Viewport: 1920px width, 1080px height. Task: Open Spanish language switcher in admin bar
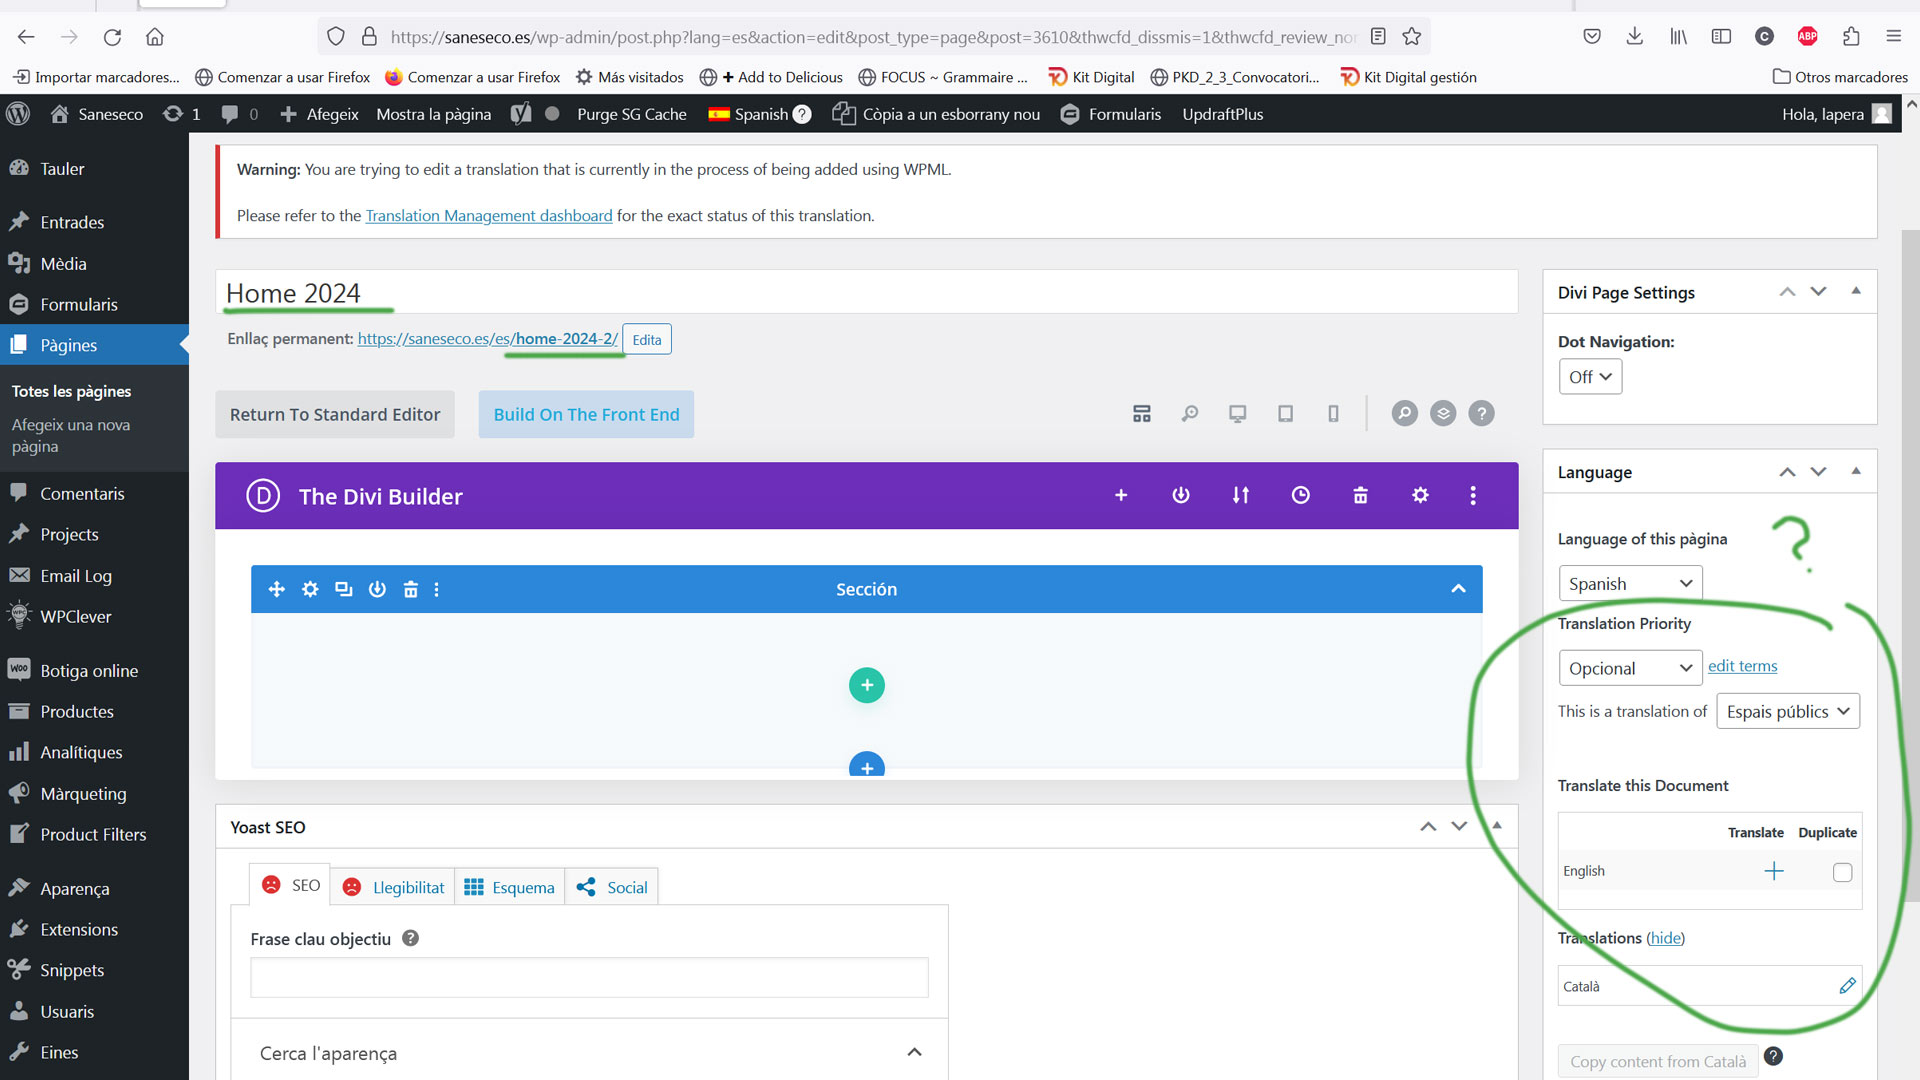tap(759, 114)
